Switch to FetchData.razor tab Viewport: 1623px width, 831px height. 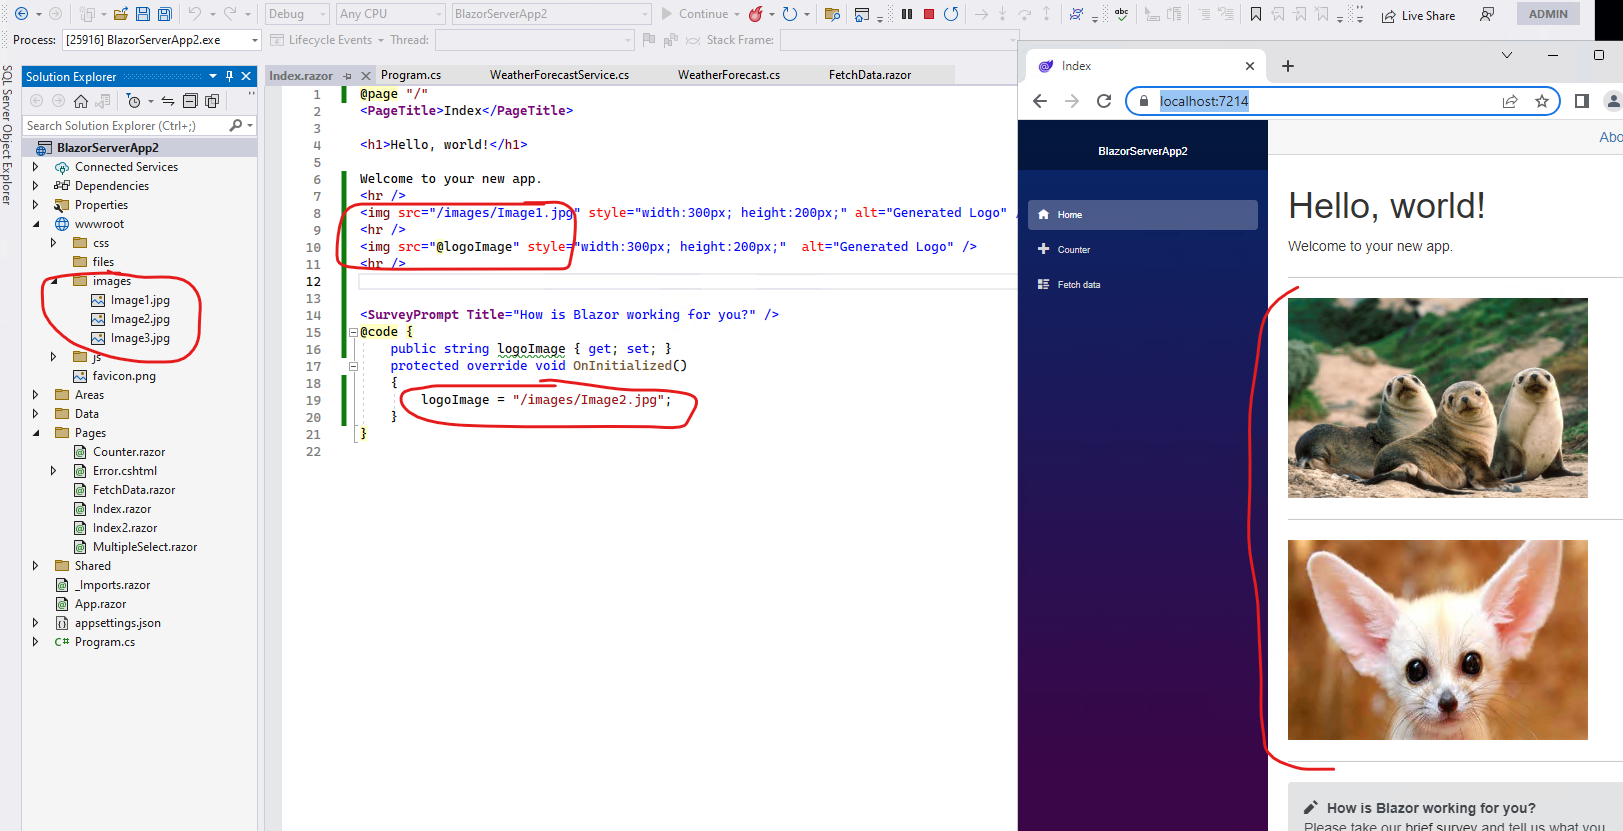pyautogui.click(x=869, y=75)
